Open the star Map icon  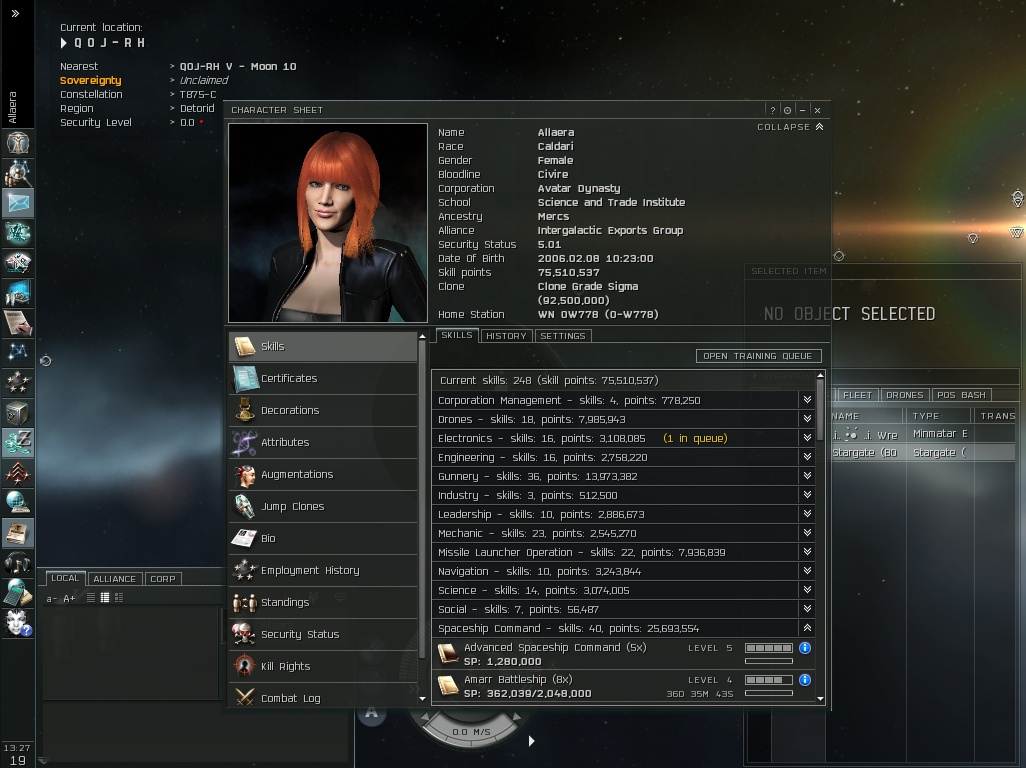(18, 353)
